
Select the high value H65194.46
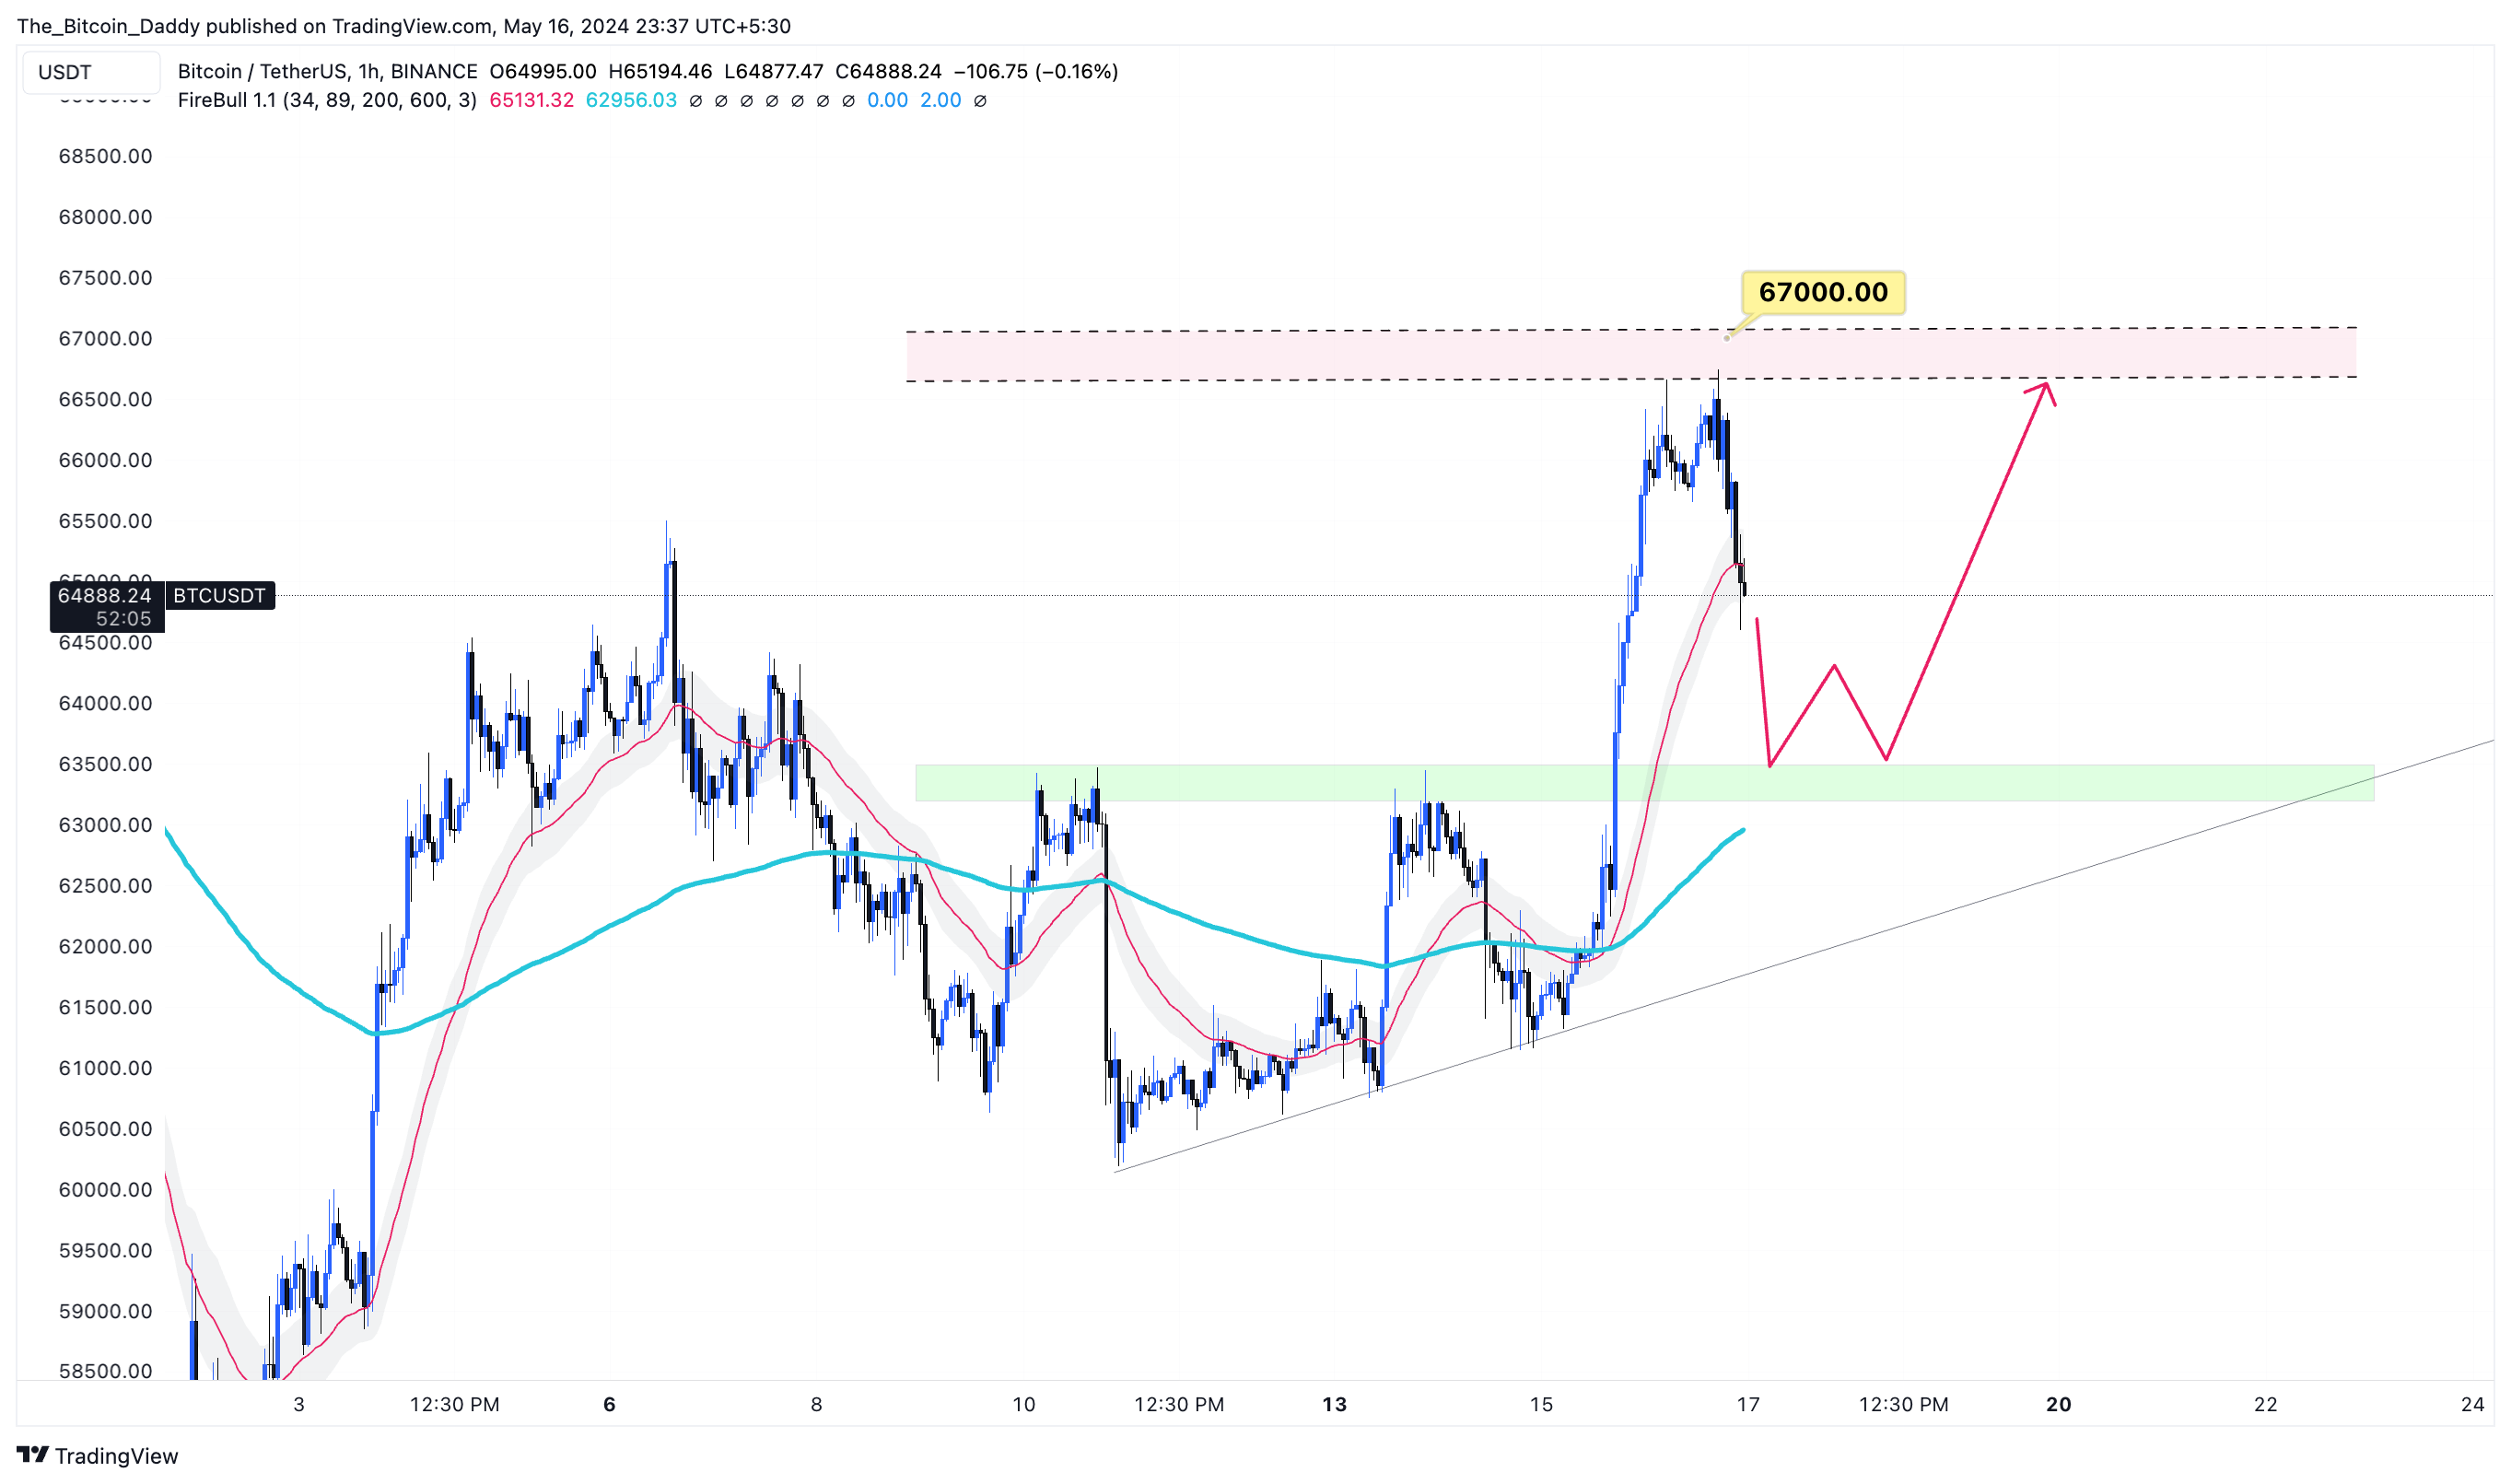coord(660,71)
